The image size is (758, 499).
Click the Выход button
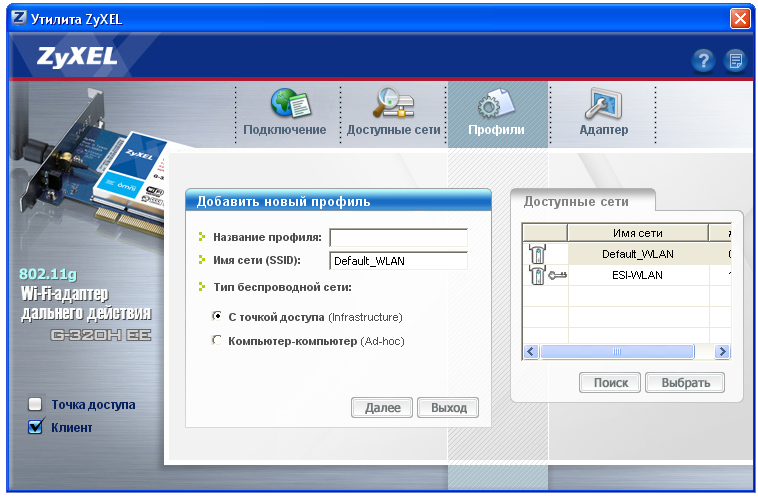pyautogui.click(x=448, y=408)
